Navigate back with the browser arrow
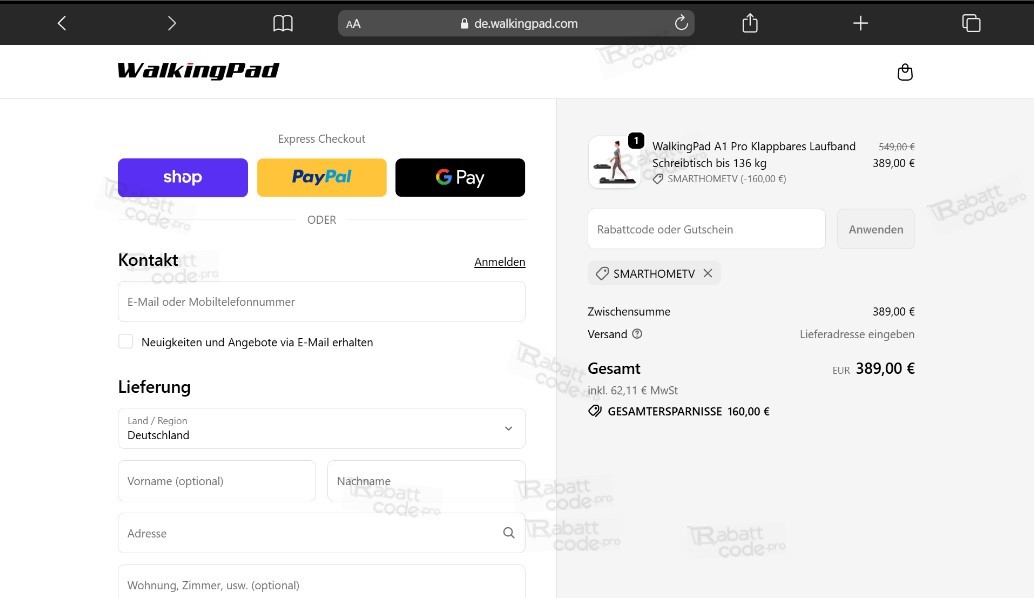 [61, 22]
